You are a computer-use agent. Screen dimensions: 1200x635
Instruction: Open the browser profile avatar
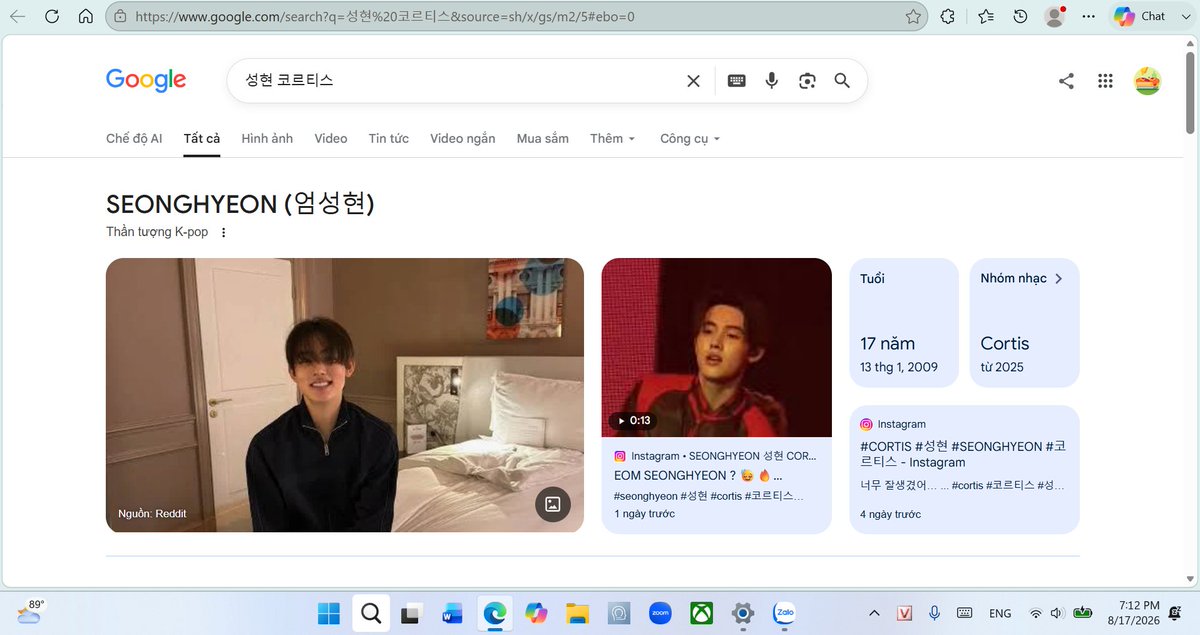[x=1054, y=16]
